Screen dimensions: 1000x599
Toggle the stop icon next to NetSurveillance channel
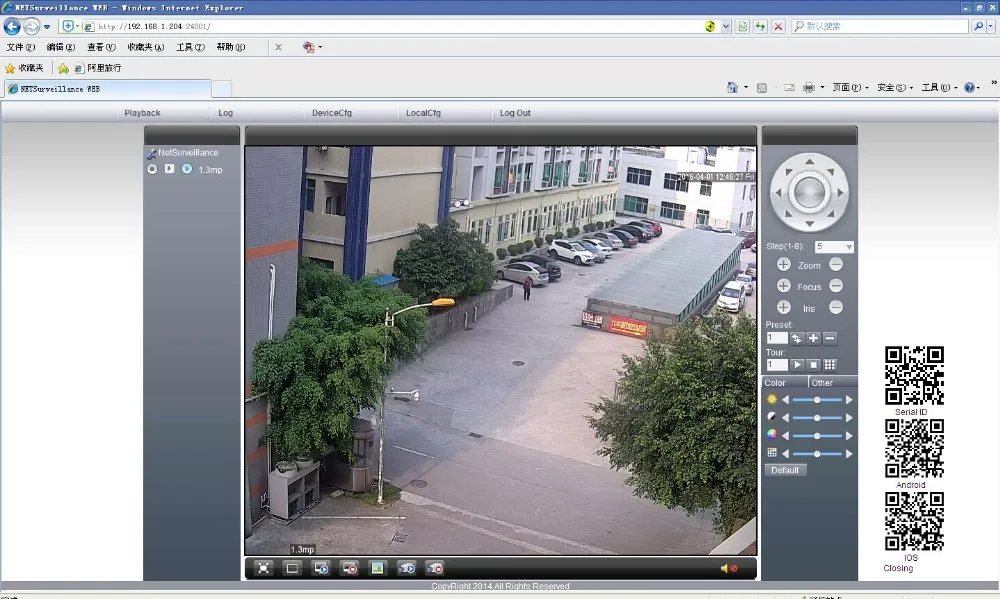[x=151, y=170]
